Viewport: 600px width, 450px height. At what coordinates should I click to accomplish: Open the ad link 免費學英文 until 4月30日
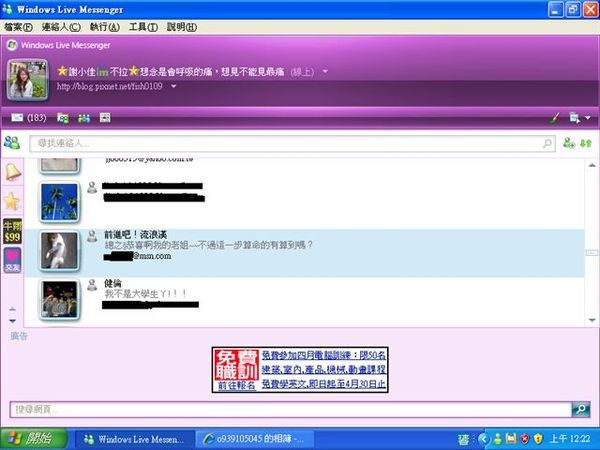pyautogui.click(x=324, y=384)
